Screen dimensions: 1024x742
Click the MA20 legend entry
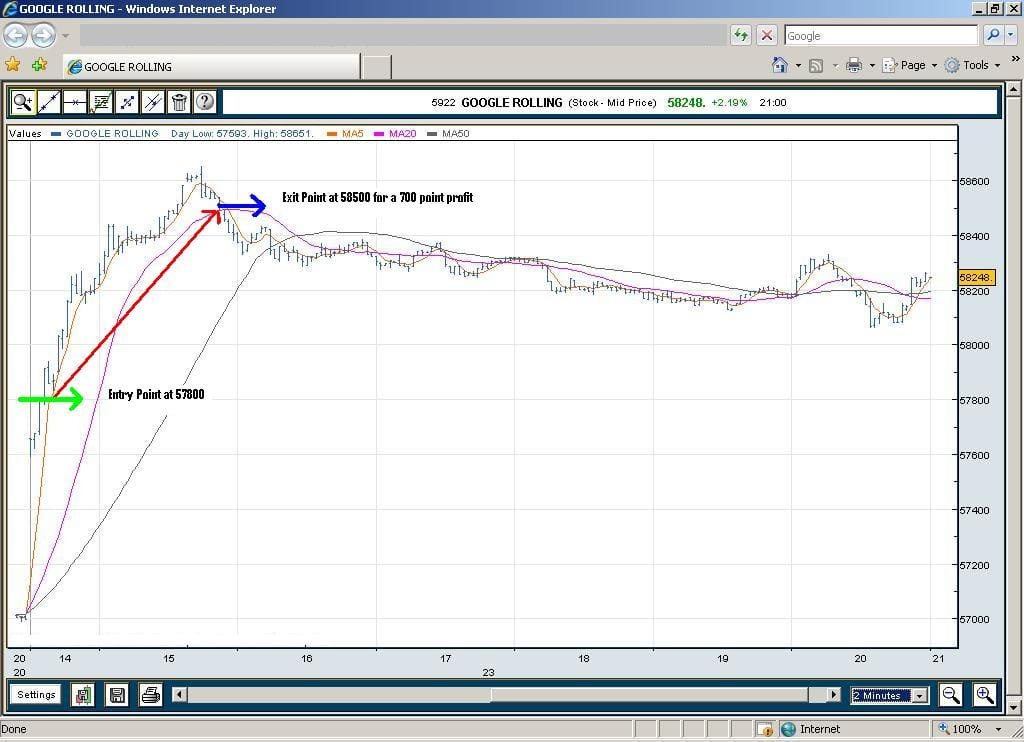(395, 133)
